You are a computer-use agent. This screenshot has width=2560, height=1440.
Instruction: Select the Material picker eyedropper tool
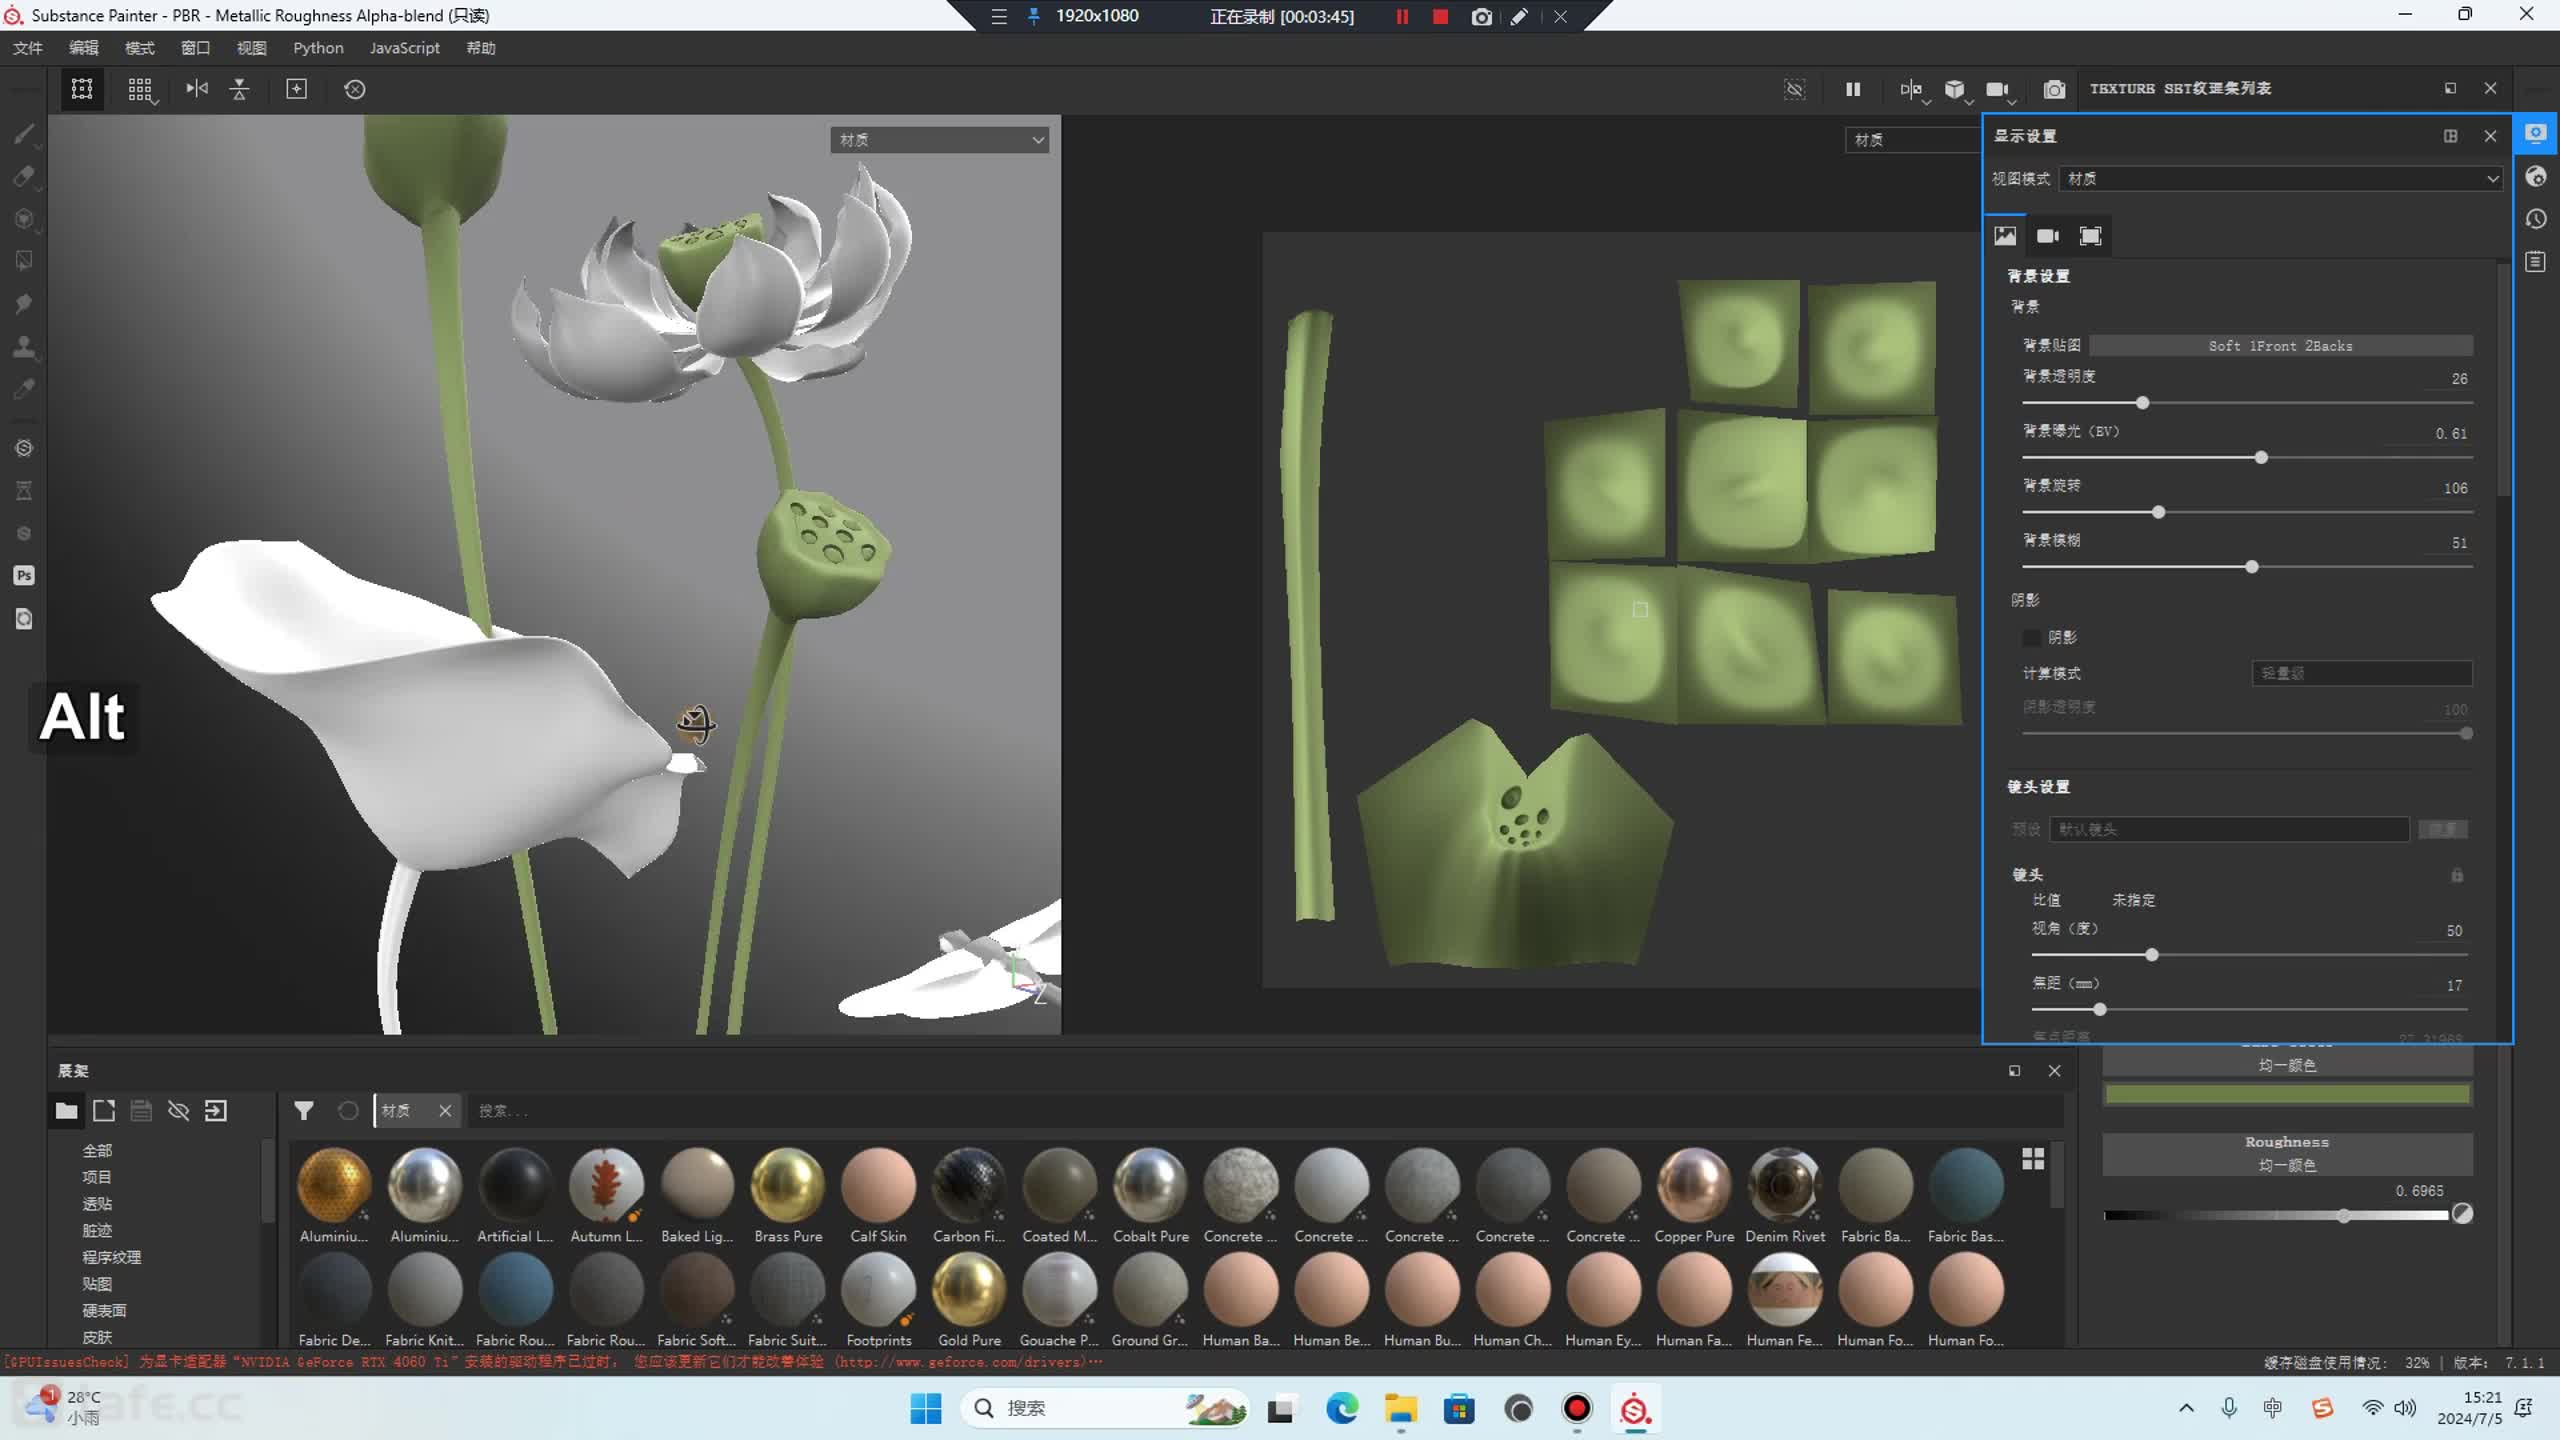(x=24, y=389)
